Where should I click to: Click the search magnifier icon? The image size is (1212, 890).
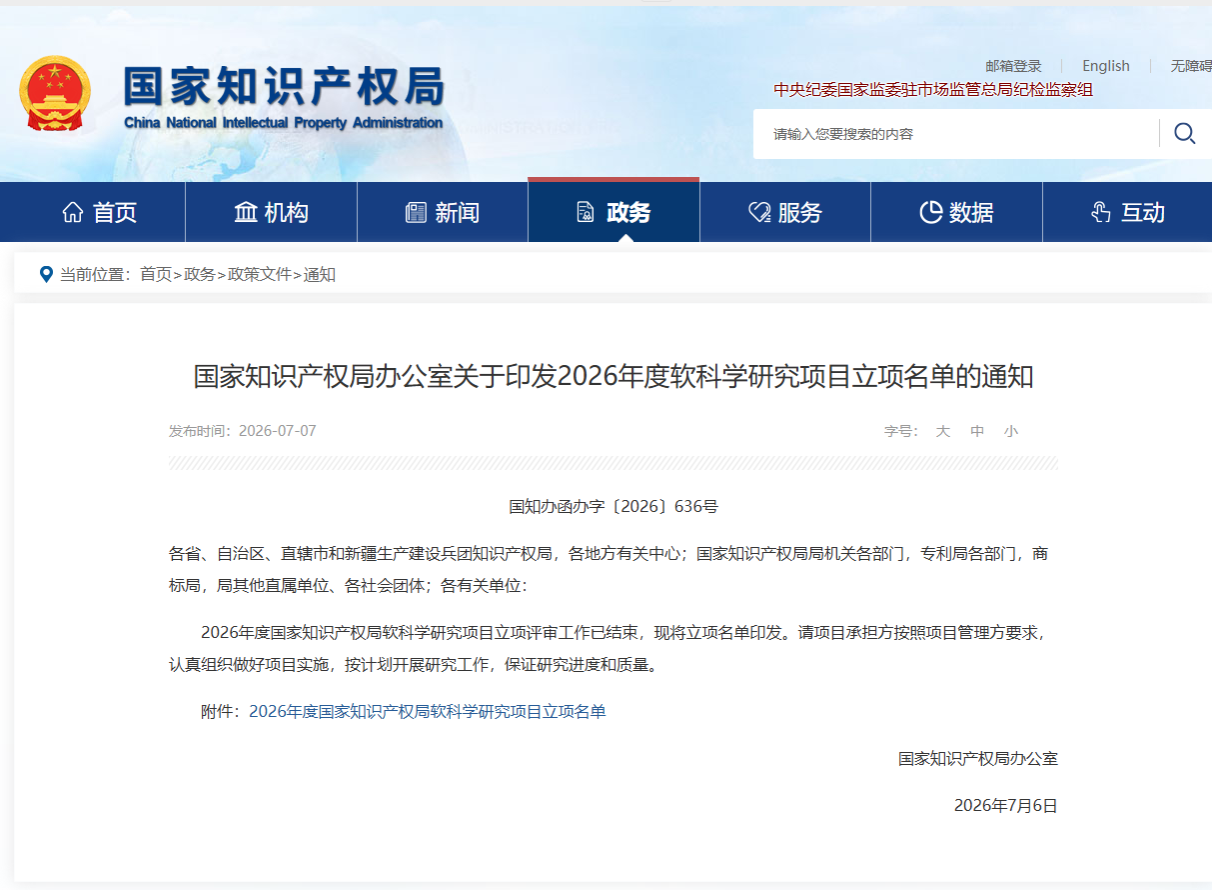coord(1185,133)
